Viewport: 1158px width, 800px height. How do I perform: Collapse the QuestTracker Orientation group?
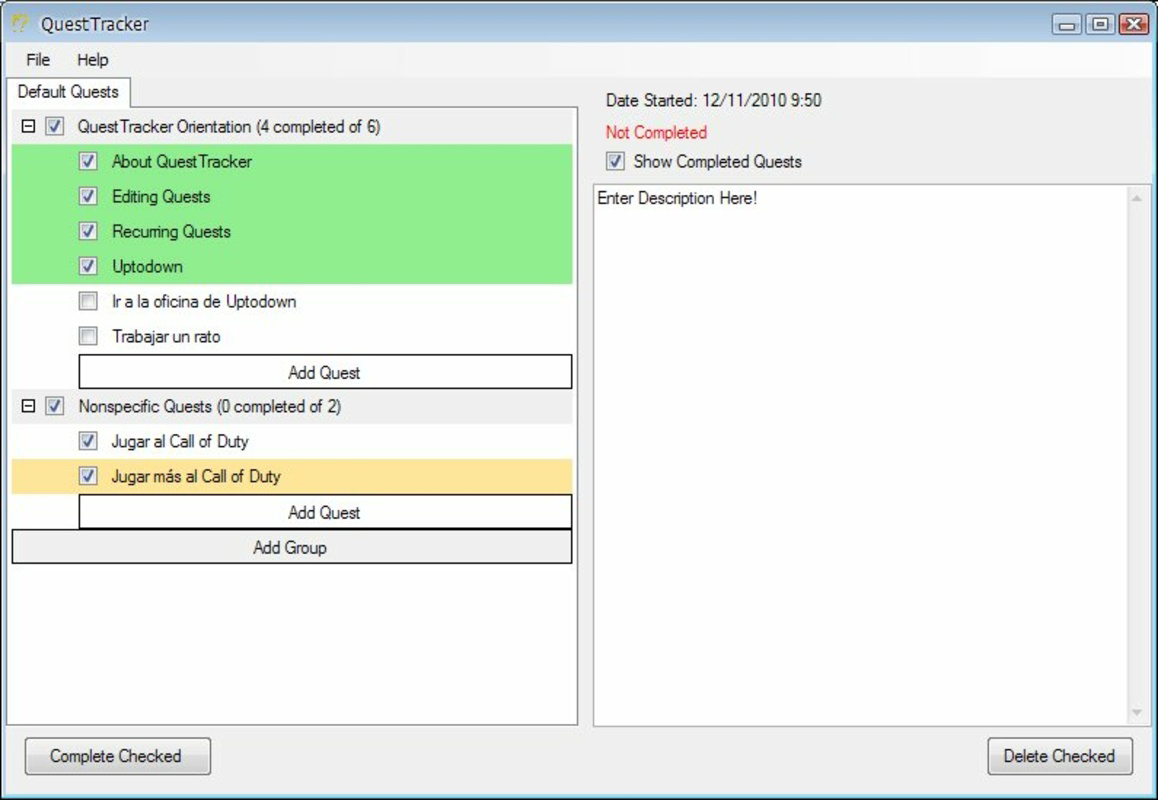pos(28,126)
